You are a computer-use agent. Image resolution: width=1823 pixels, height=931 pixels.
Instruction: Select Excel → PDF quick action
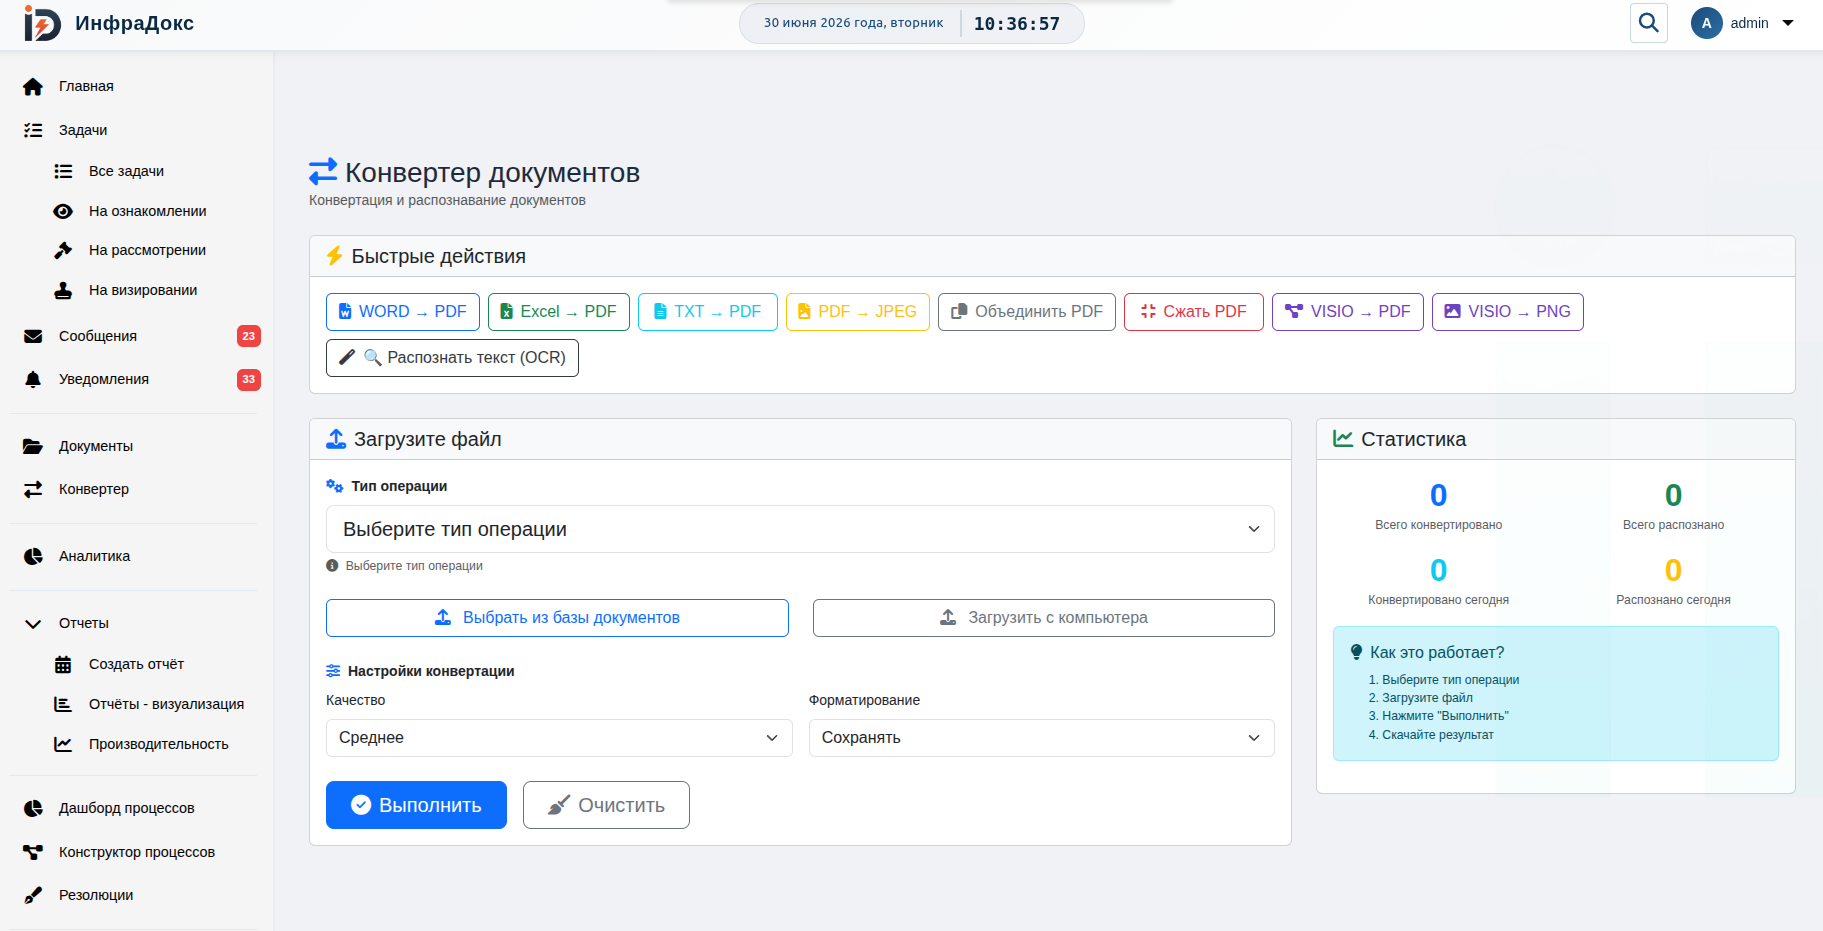tap(559, 312)
